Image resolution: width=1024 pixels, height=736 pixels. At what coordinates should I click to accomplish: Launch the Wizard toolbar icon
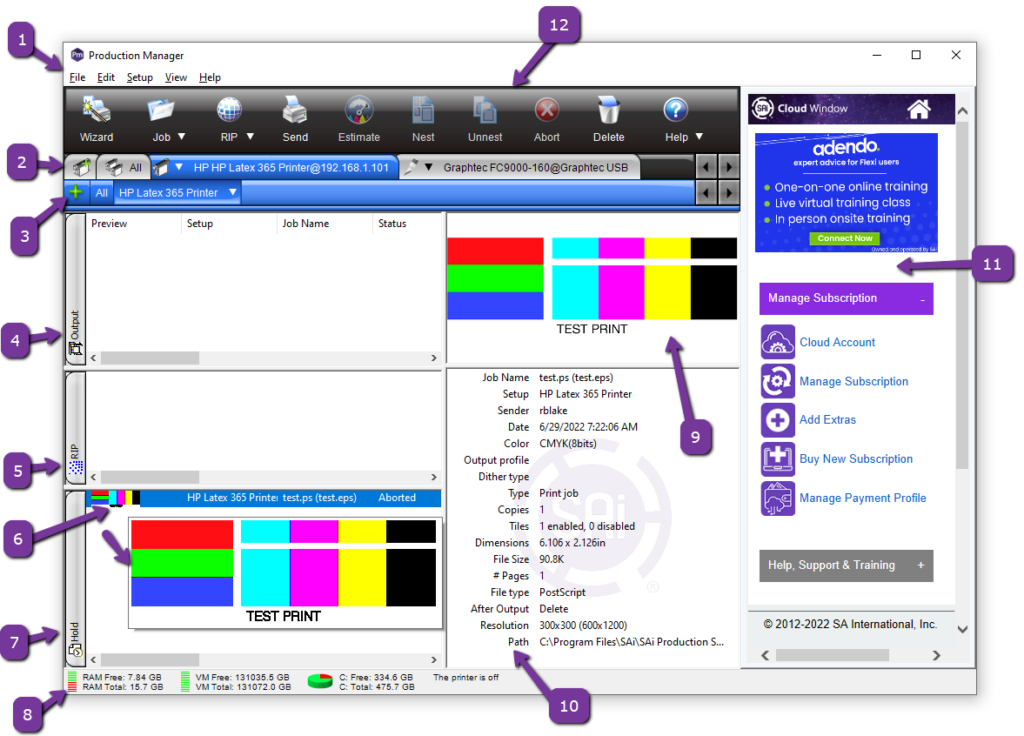pyautogui.click(x=97, y=110)
